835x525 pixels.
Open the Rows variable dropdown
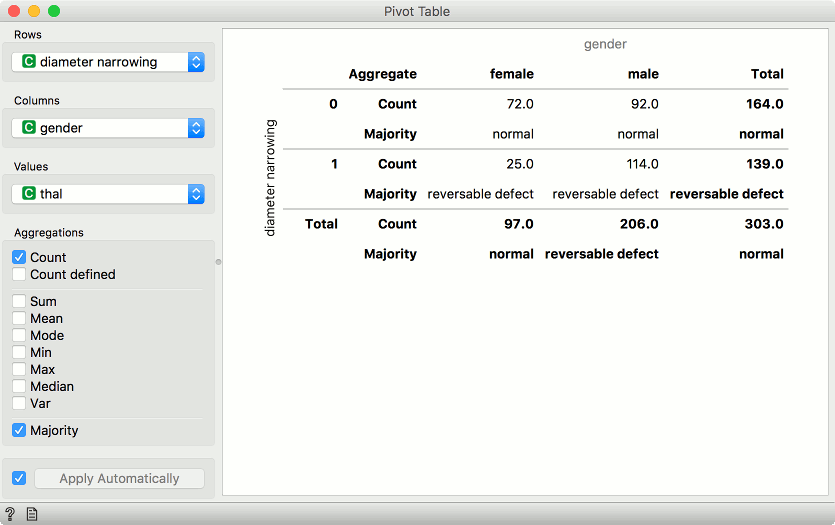108,62
